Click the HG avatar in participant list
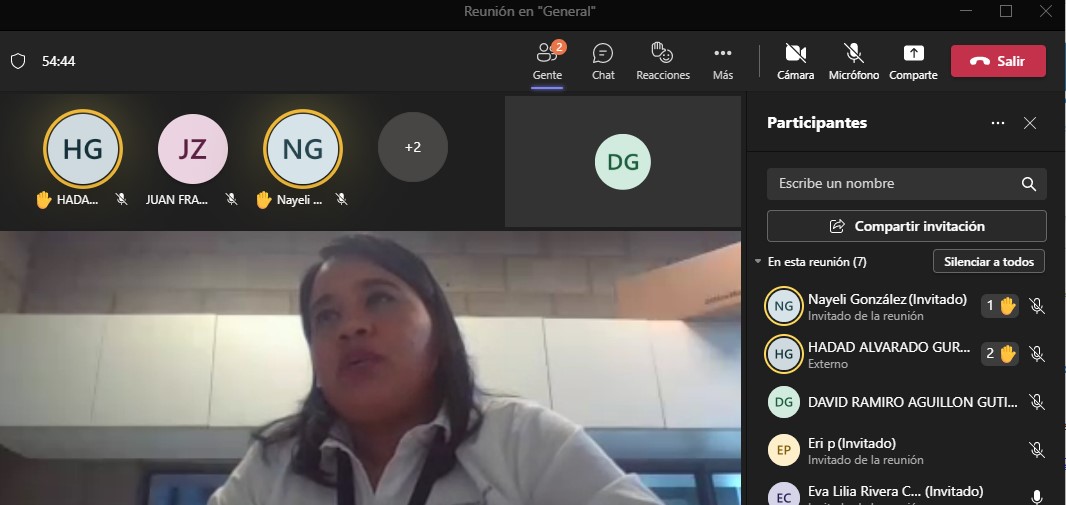1066x505 pixels. 784,354
